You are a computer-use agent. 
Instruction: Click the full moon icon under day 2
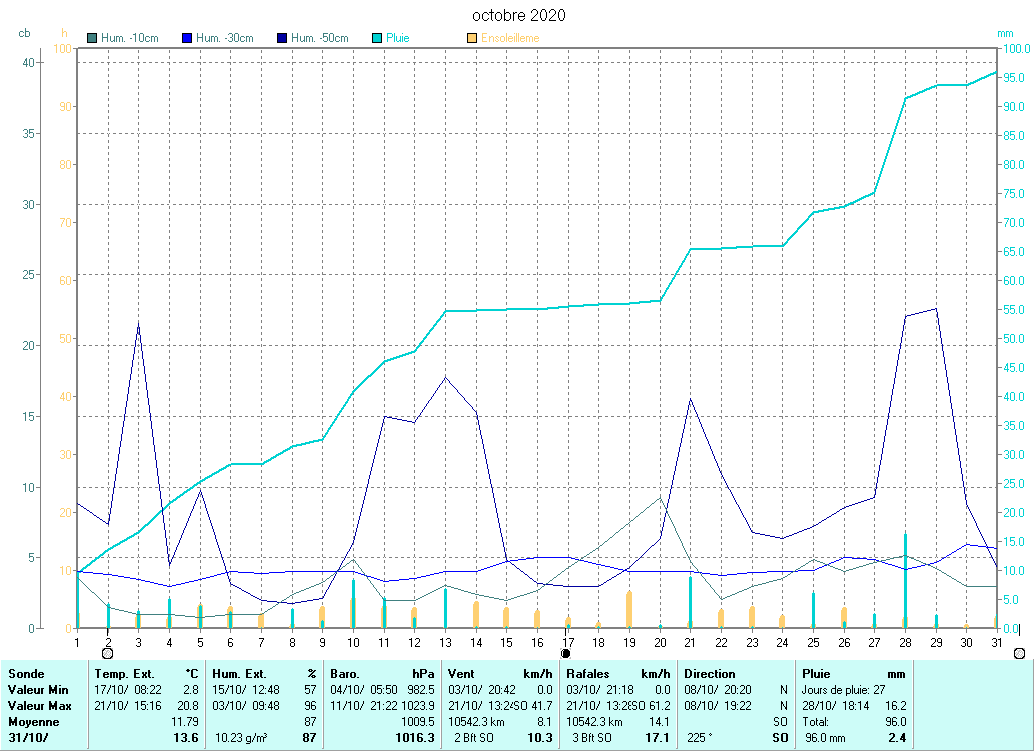(x=108, y=652)
